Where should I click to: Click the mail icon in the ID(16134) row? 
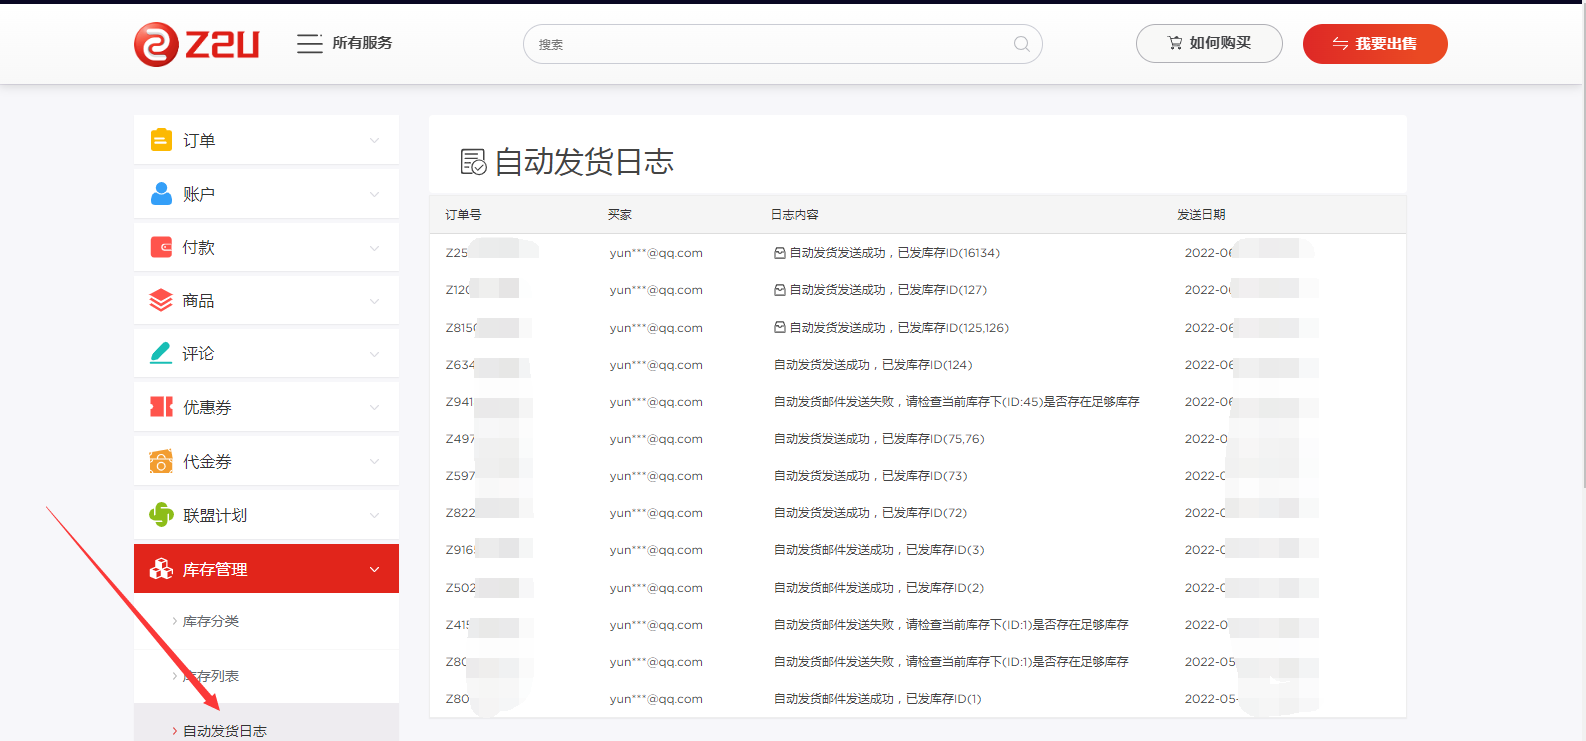click(x=780, y=253)
